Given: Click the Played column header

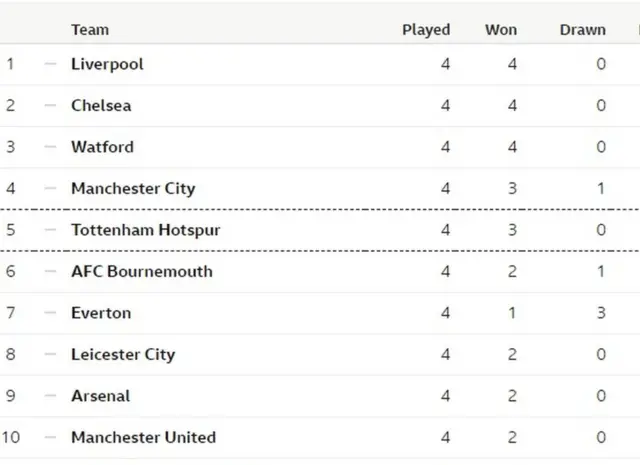Looking at the screenshot, I should pos(426,30).
